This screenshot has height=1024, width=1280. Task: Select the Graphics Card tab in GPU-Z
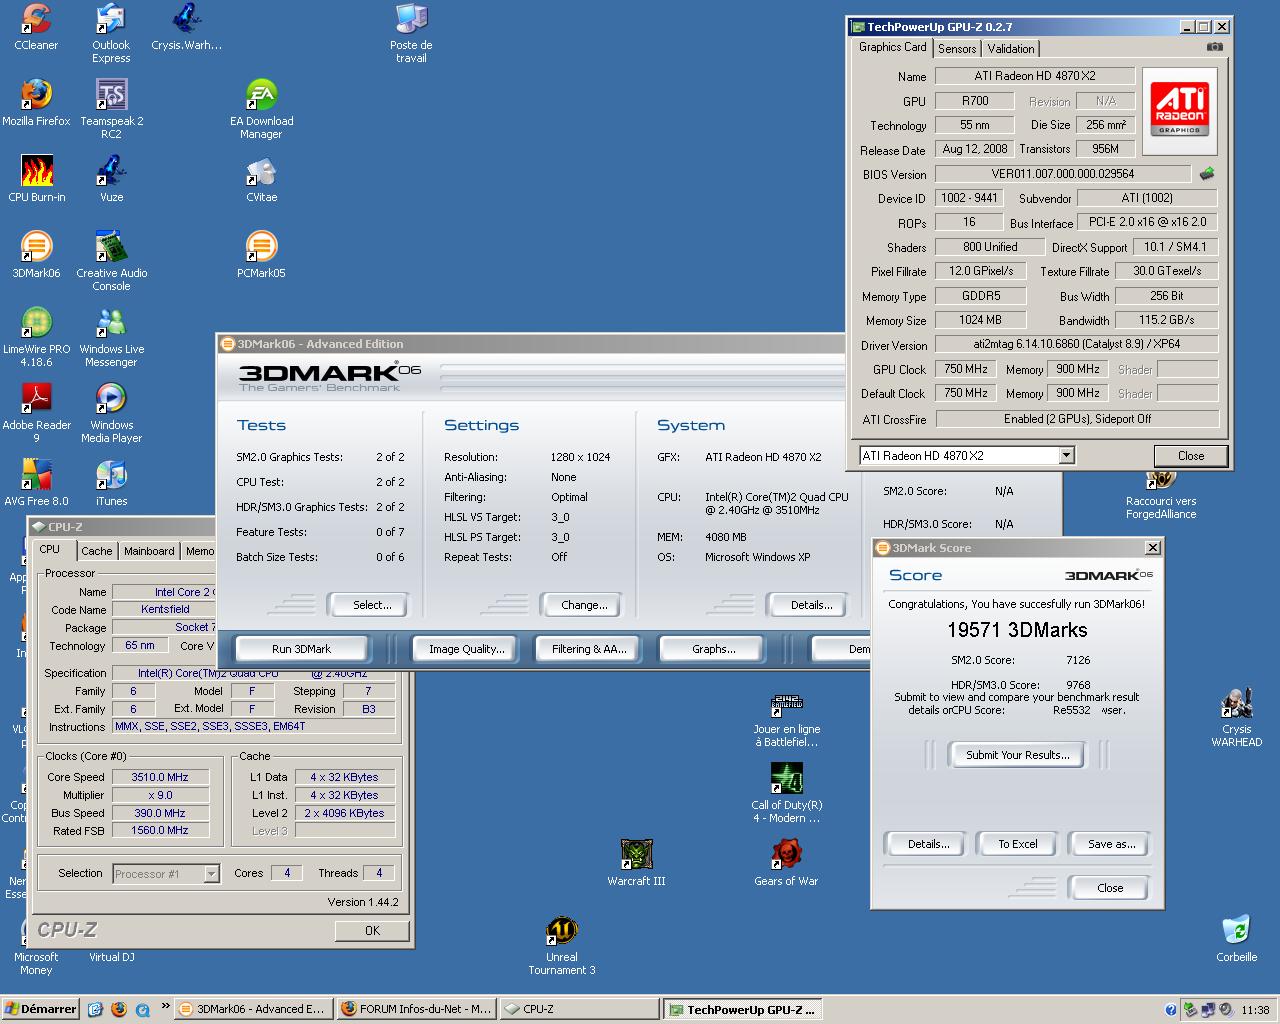click(893, 47)
